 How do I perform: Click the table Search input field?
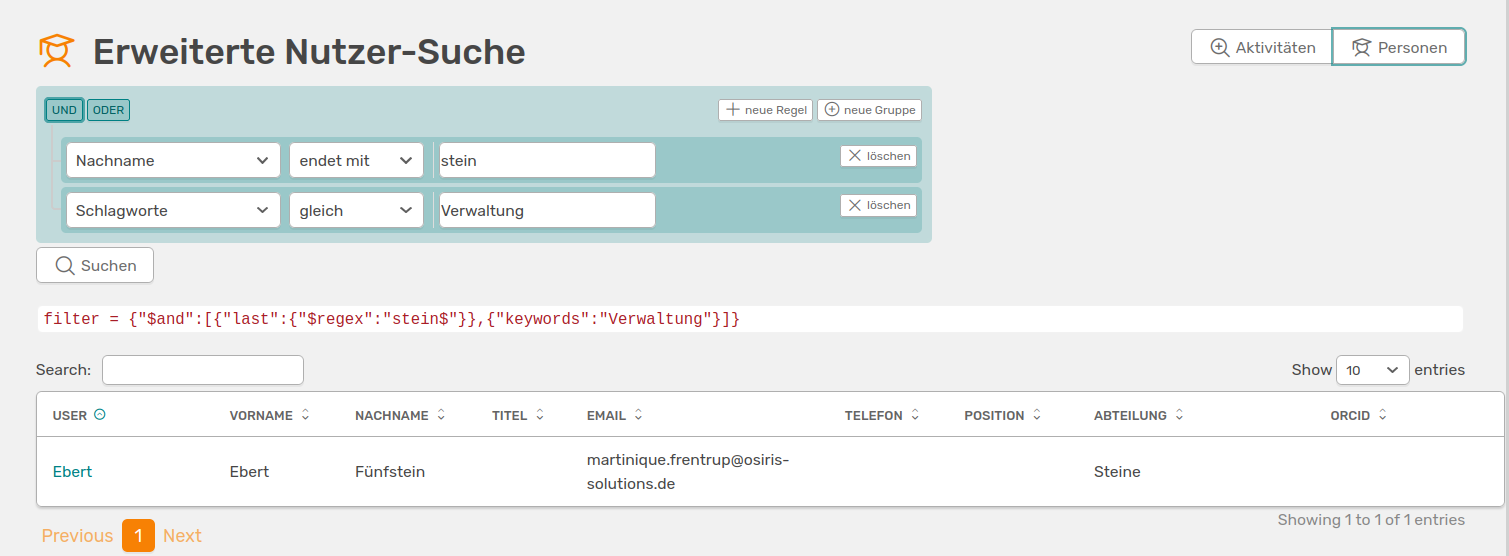pyautogui.click(x=203, y=370)
